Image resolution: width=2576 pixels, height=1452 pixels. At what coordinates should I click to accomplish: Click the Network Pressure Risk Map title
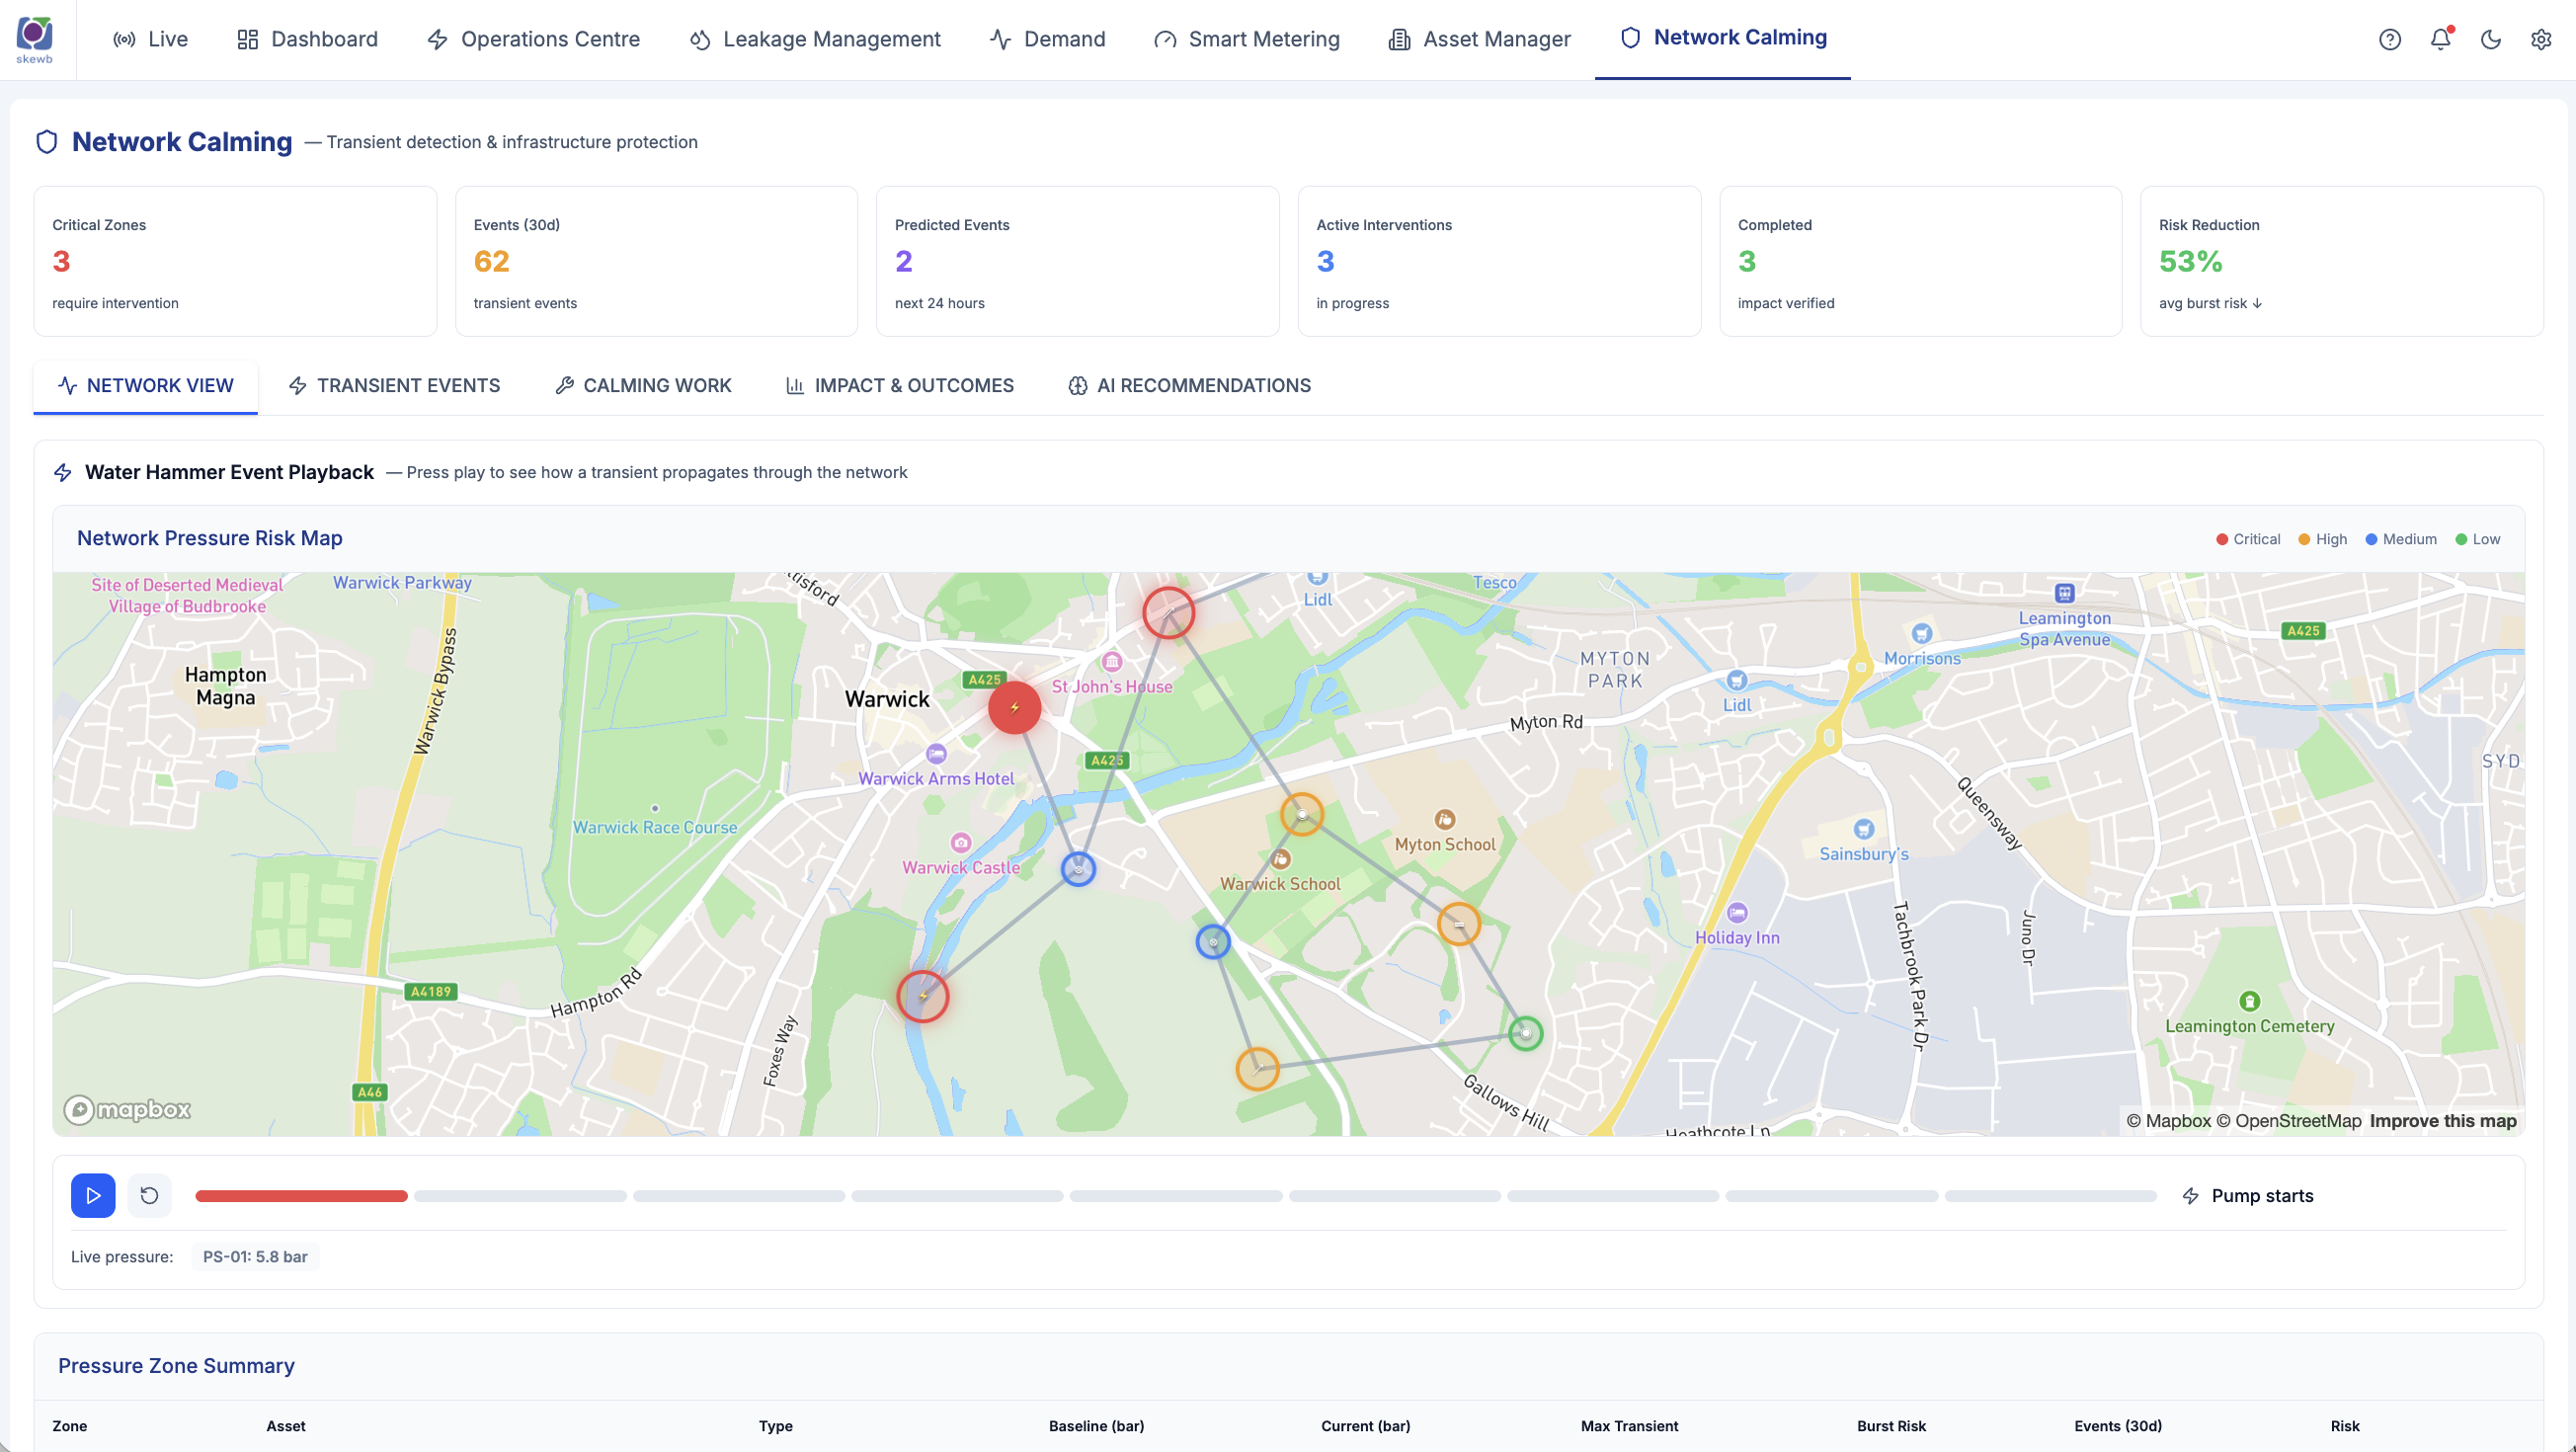click(210, 538)
